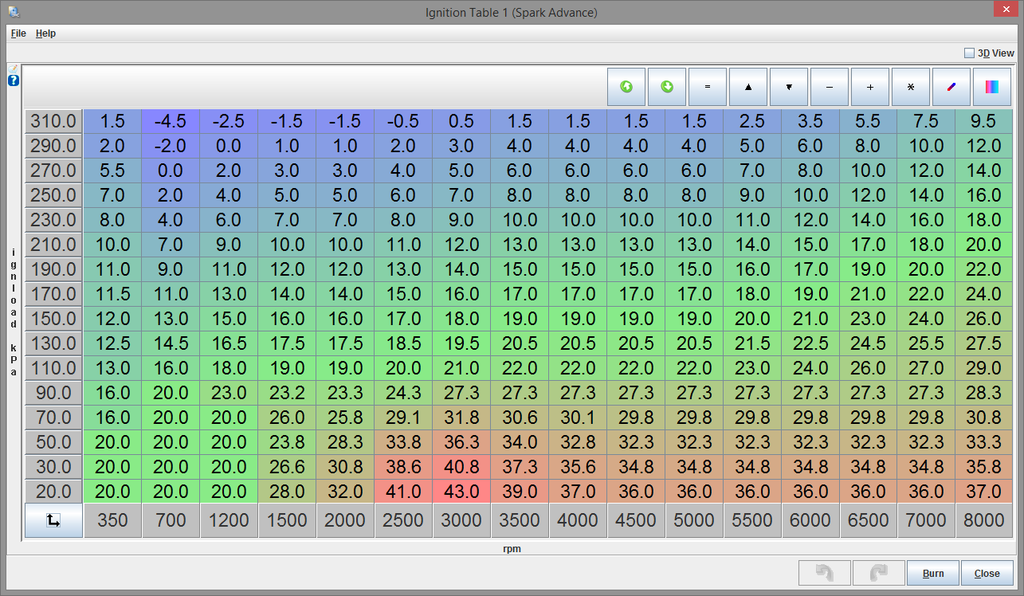Click the Burn button

[x=932, y=573]
